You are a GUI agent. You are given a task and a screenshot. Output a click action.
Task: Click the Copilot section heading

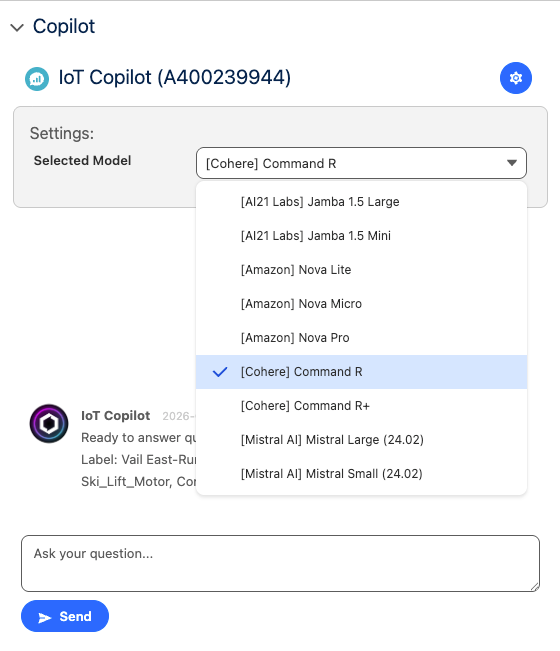(64, 27)
